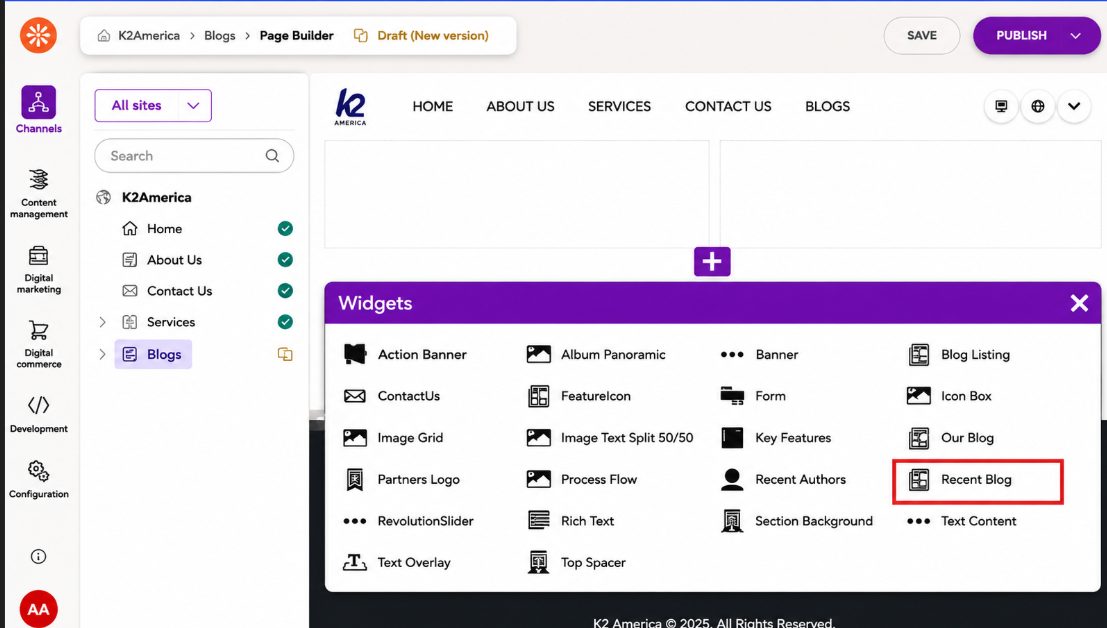Open the Channels sidebar section
Screen dimensions: 1107x628
tap(39, 110)
